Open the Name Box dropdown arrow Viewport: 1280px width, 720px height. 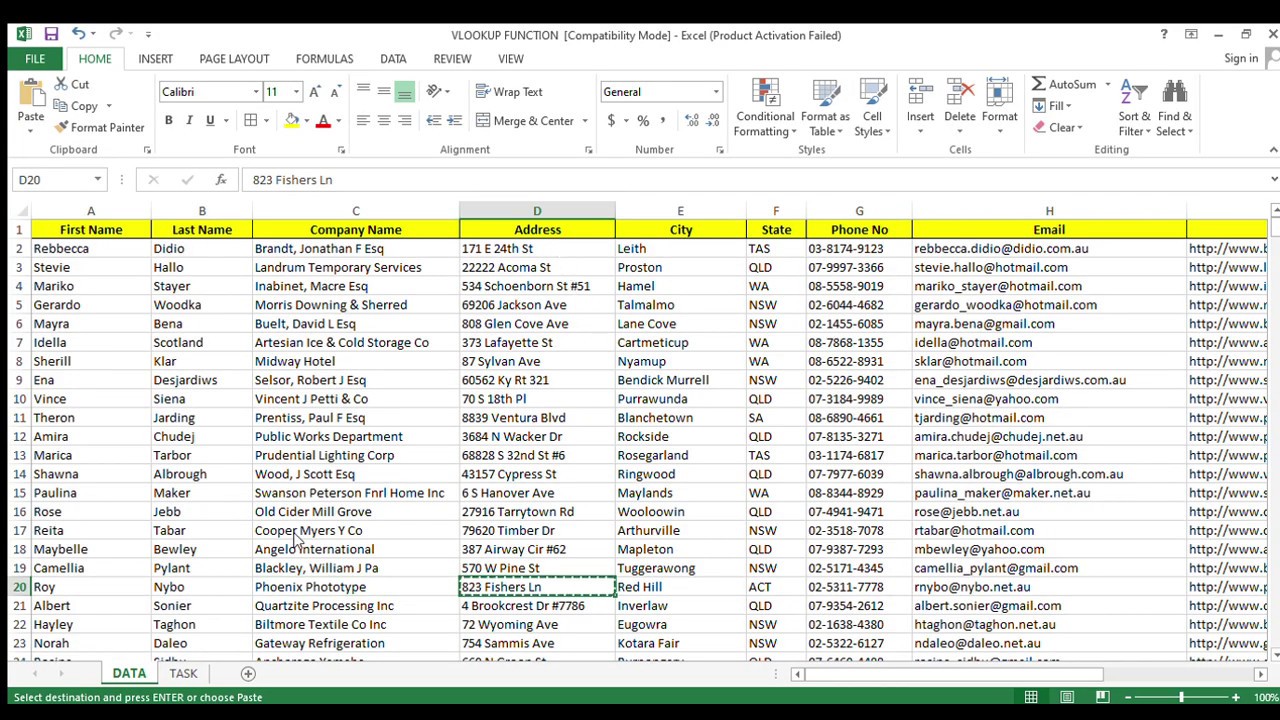coord(97,180)
